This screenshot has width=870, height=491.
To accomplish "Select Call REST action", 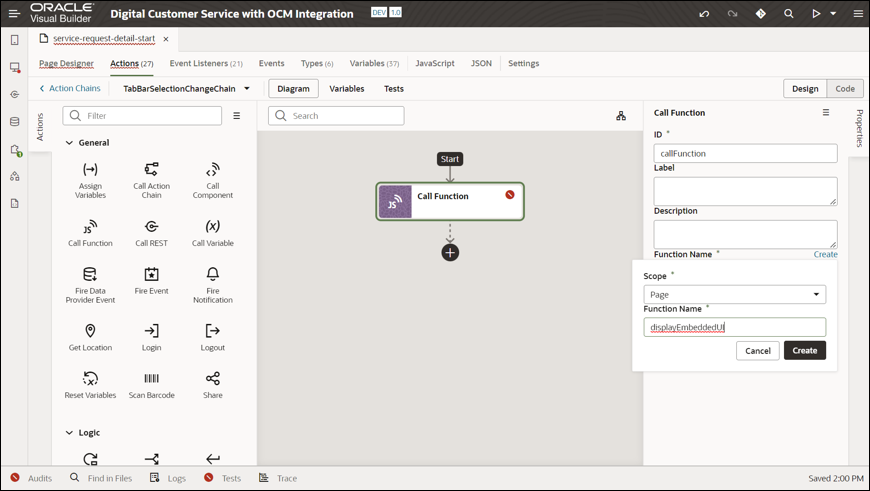I will tap(151, 232).
